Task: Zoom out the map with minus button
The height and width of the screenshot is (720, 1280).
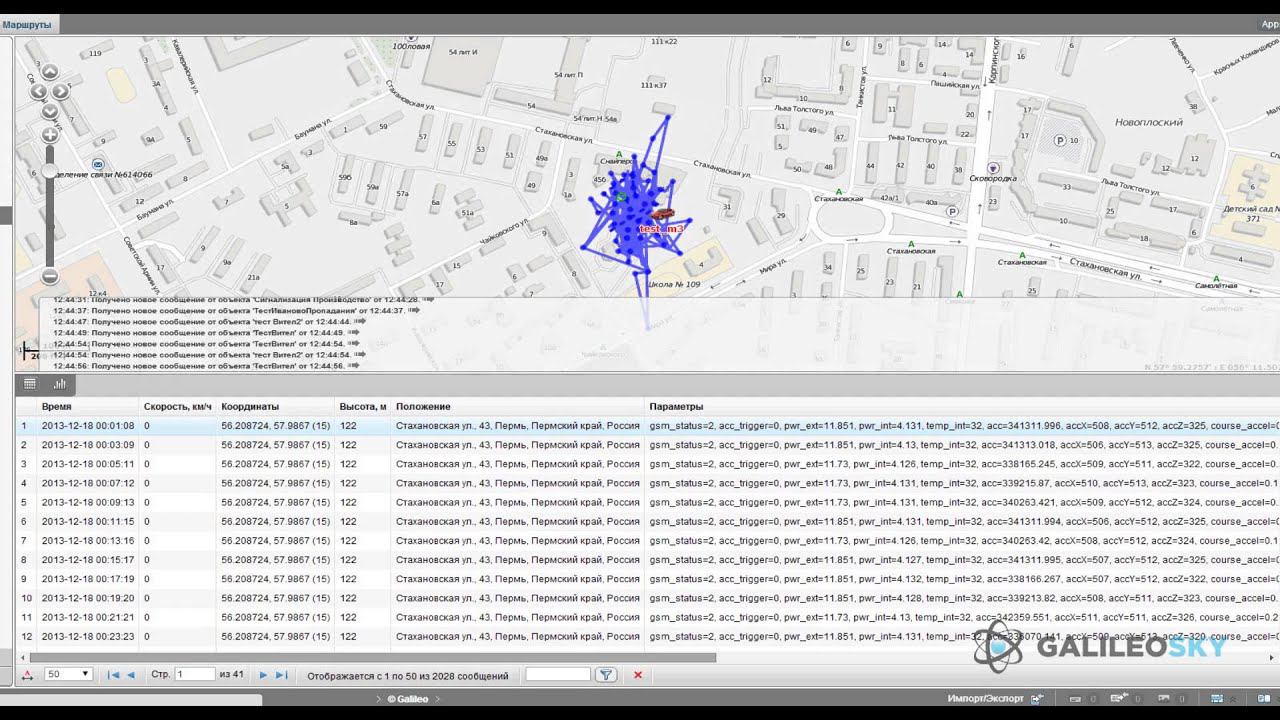Action: (49, 277)
